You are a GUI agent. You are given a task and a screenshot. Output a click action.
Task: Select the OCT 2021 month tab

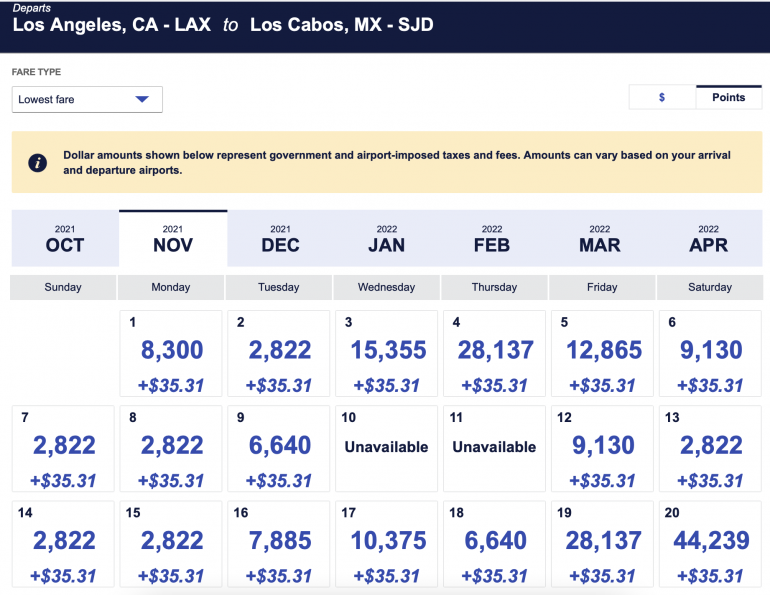pos(65,238)
